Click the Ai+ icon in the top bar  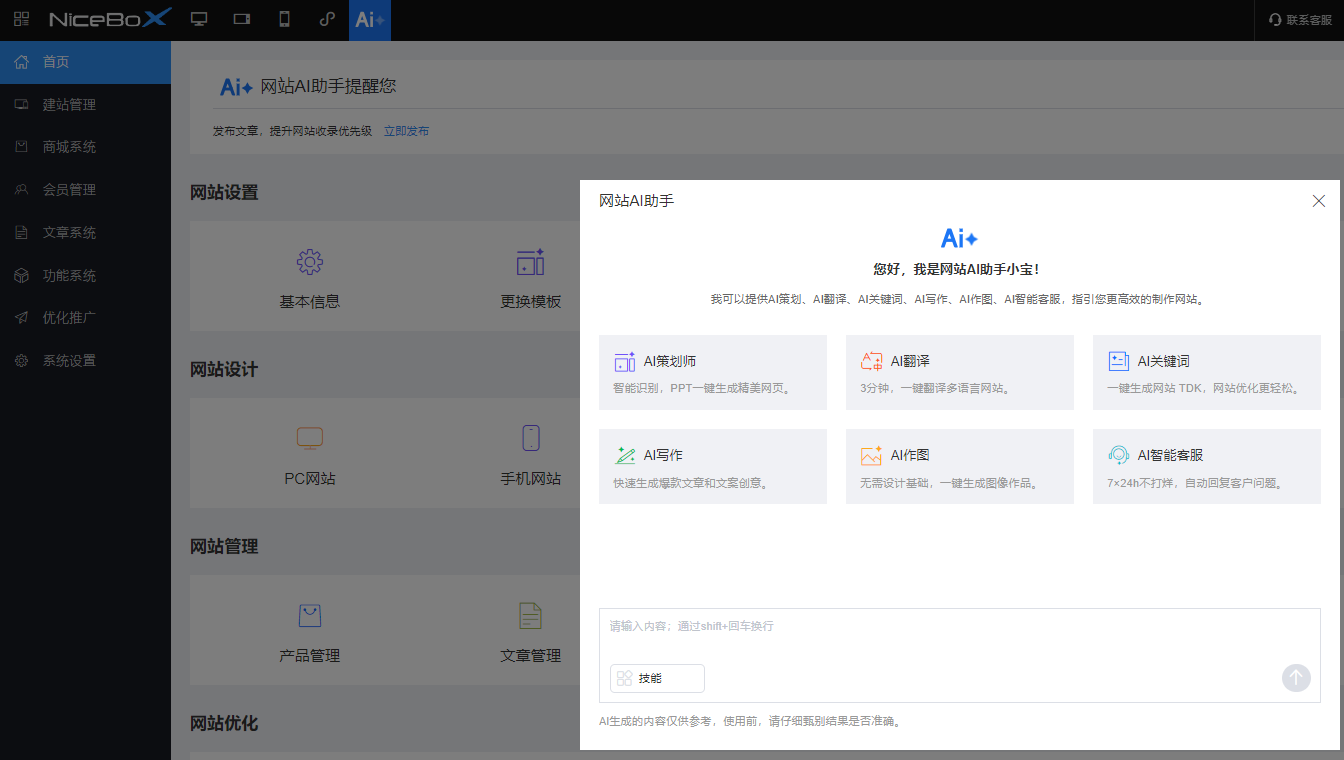369,20
